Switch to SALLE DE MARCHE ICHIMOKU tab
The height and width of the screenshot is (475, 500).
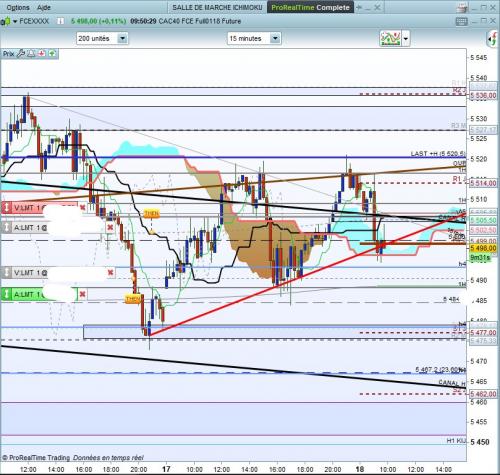pos(217,7)
